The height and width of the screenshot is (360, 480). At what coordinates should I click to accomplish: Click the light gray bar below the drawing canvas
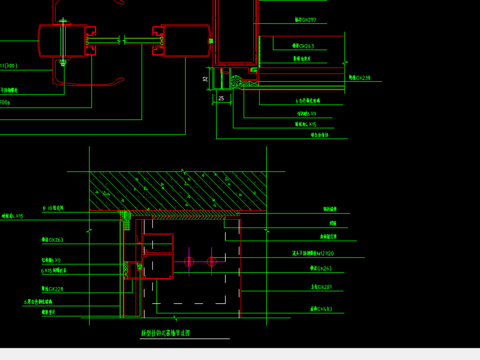[240, 354]
